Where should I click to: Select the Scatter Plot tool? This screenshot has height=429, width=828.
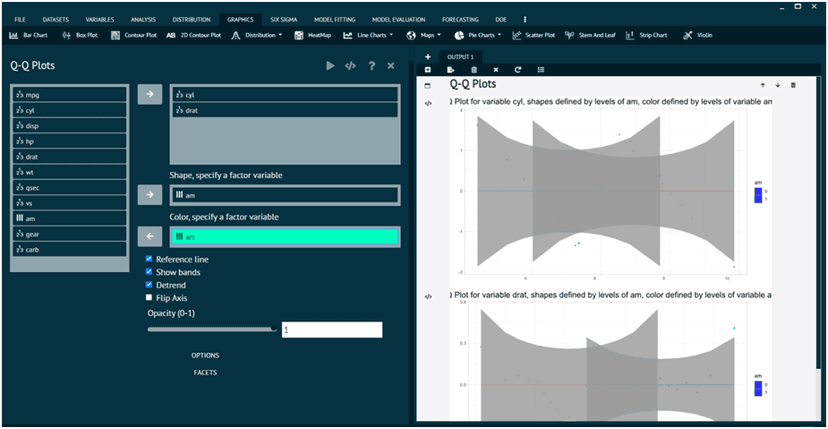click(x=540, y=35)
